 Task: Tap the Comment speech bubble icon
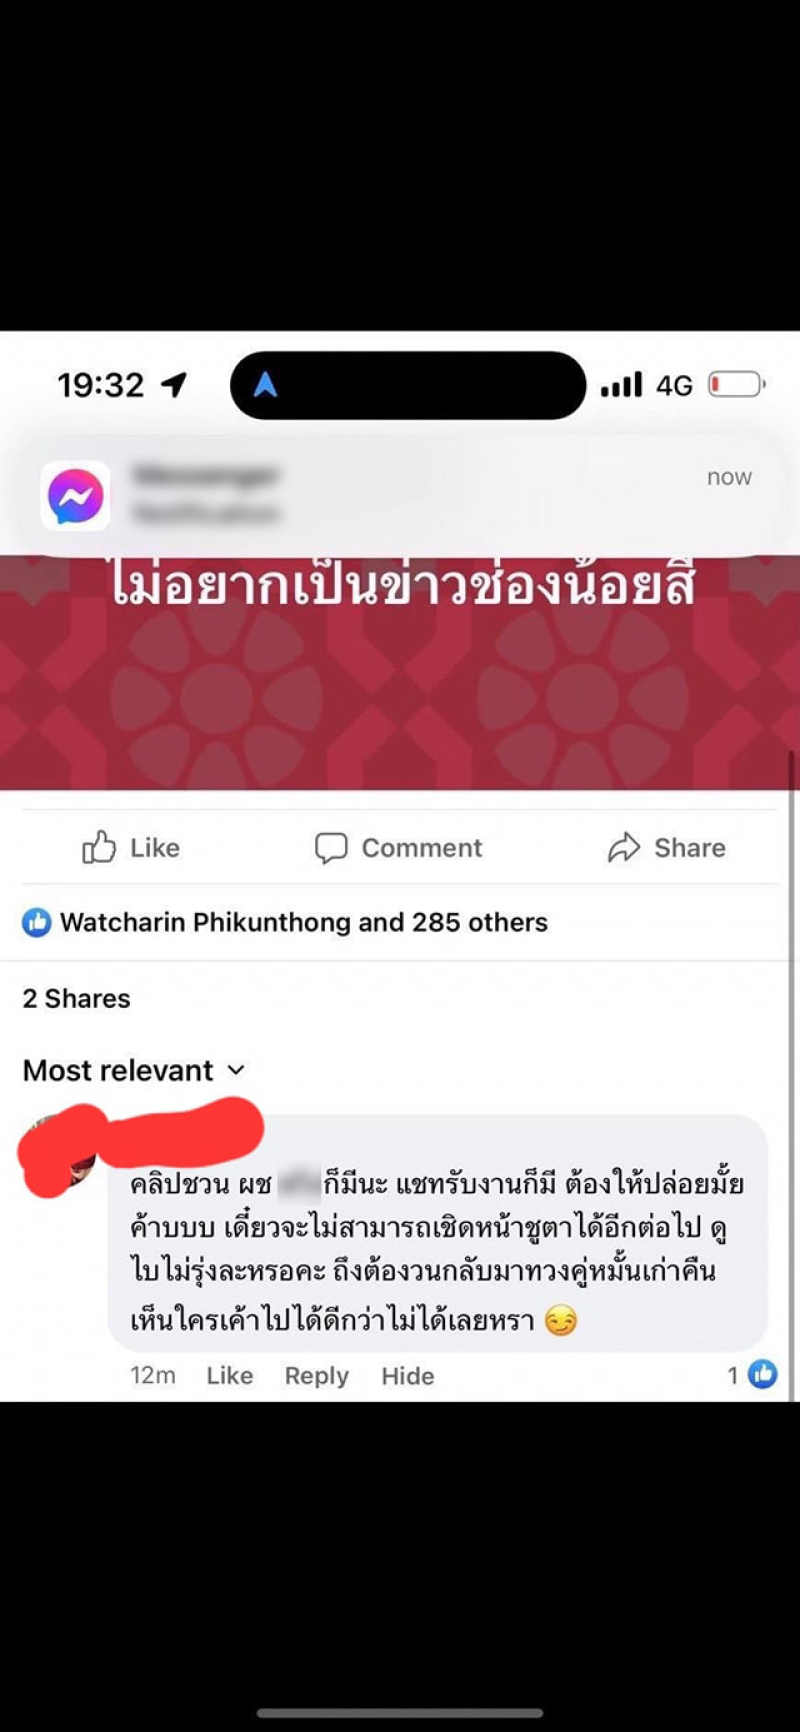pos(331,847)
